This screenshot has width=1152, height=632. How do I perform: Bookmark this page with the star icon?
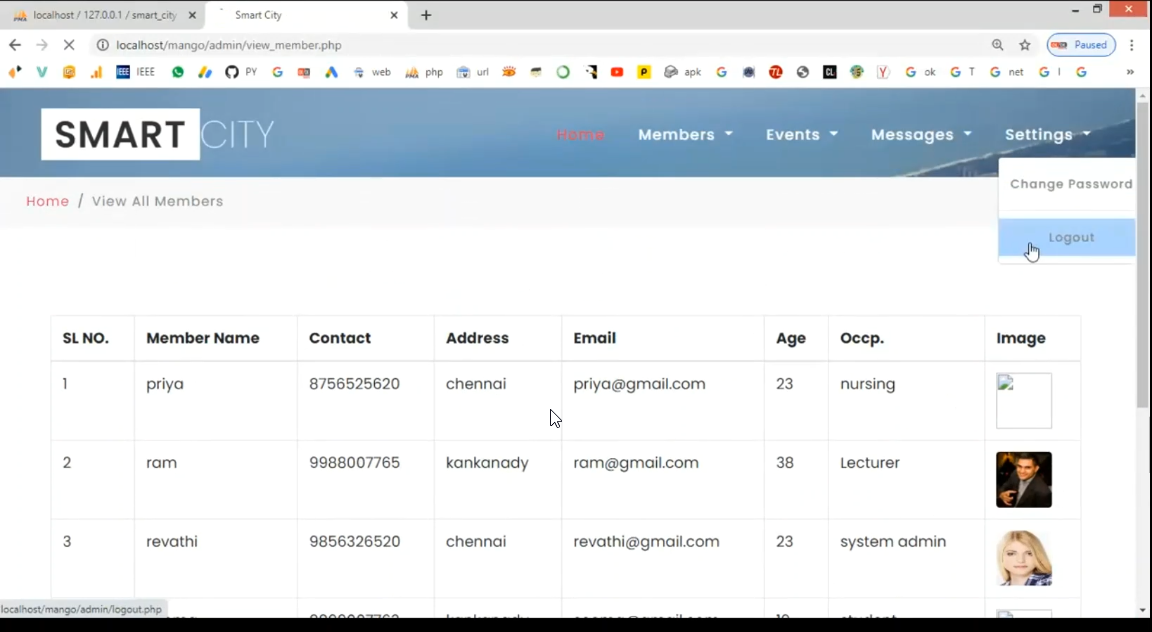click(x=1025, y=45)
